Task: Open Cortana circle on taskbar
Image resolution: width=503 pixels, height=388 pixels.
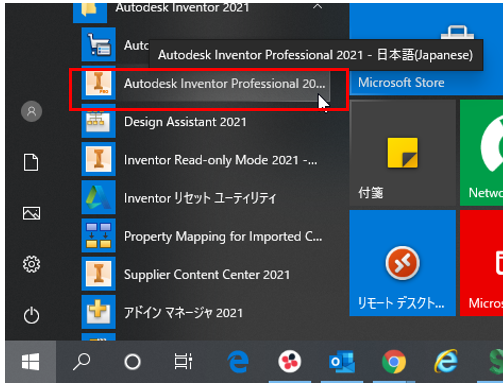Action: (x=132, y=362)
